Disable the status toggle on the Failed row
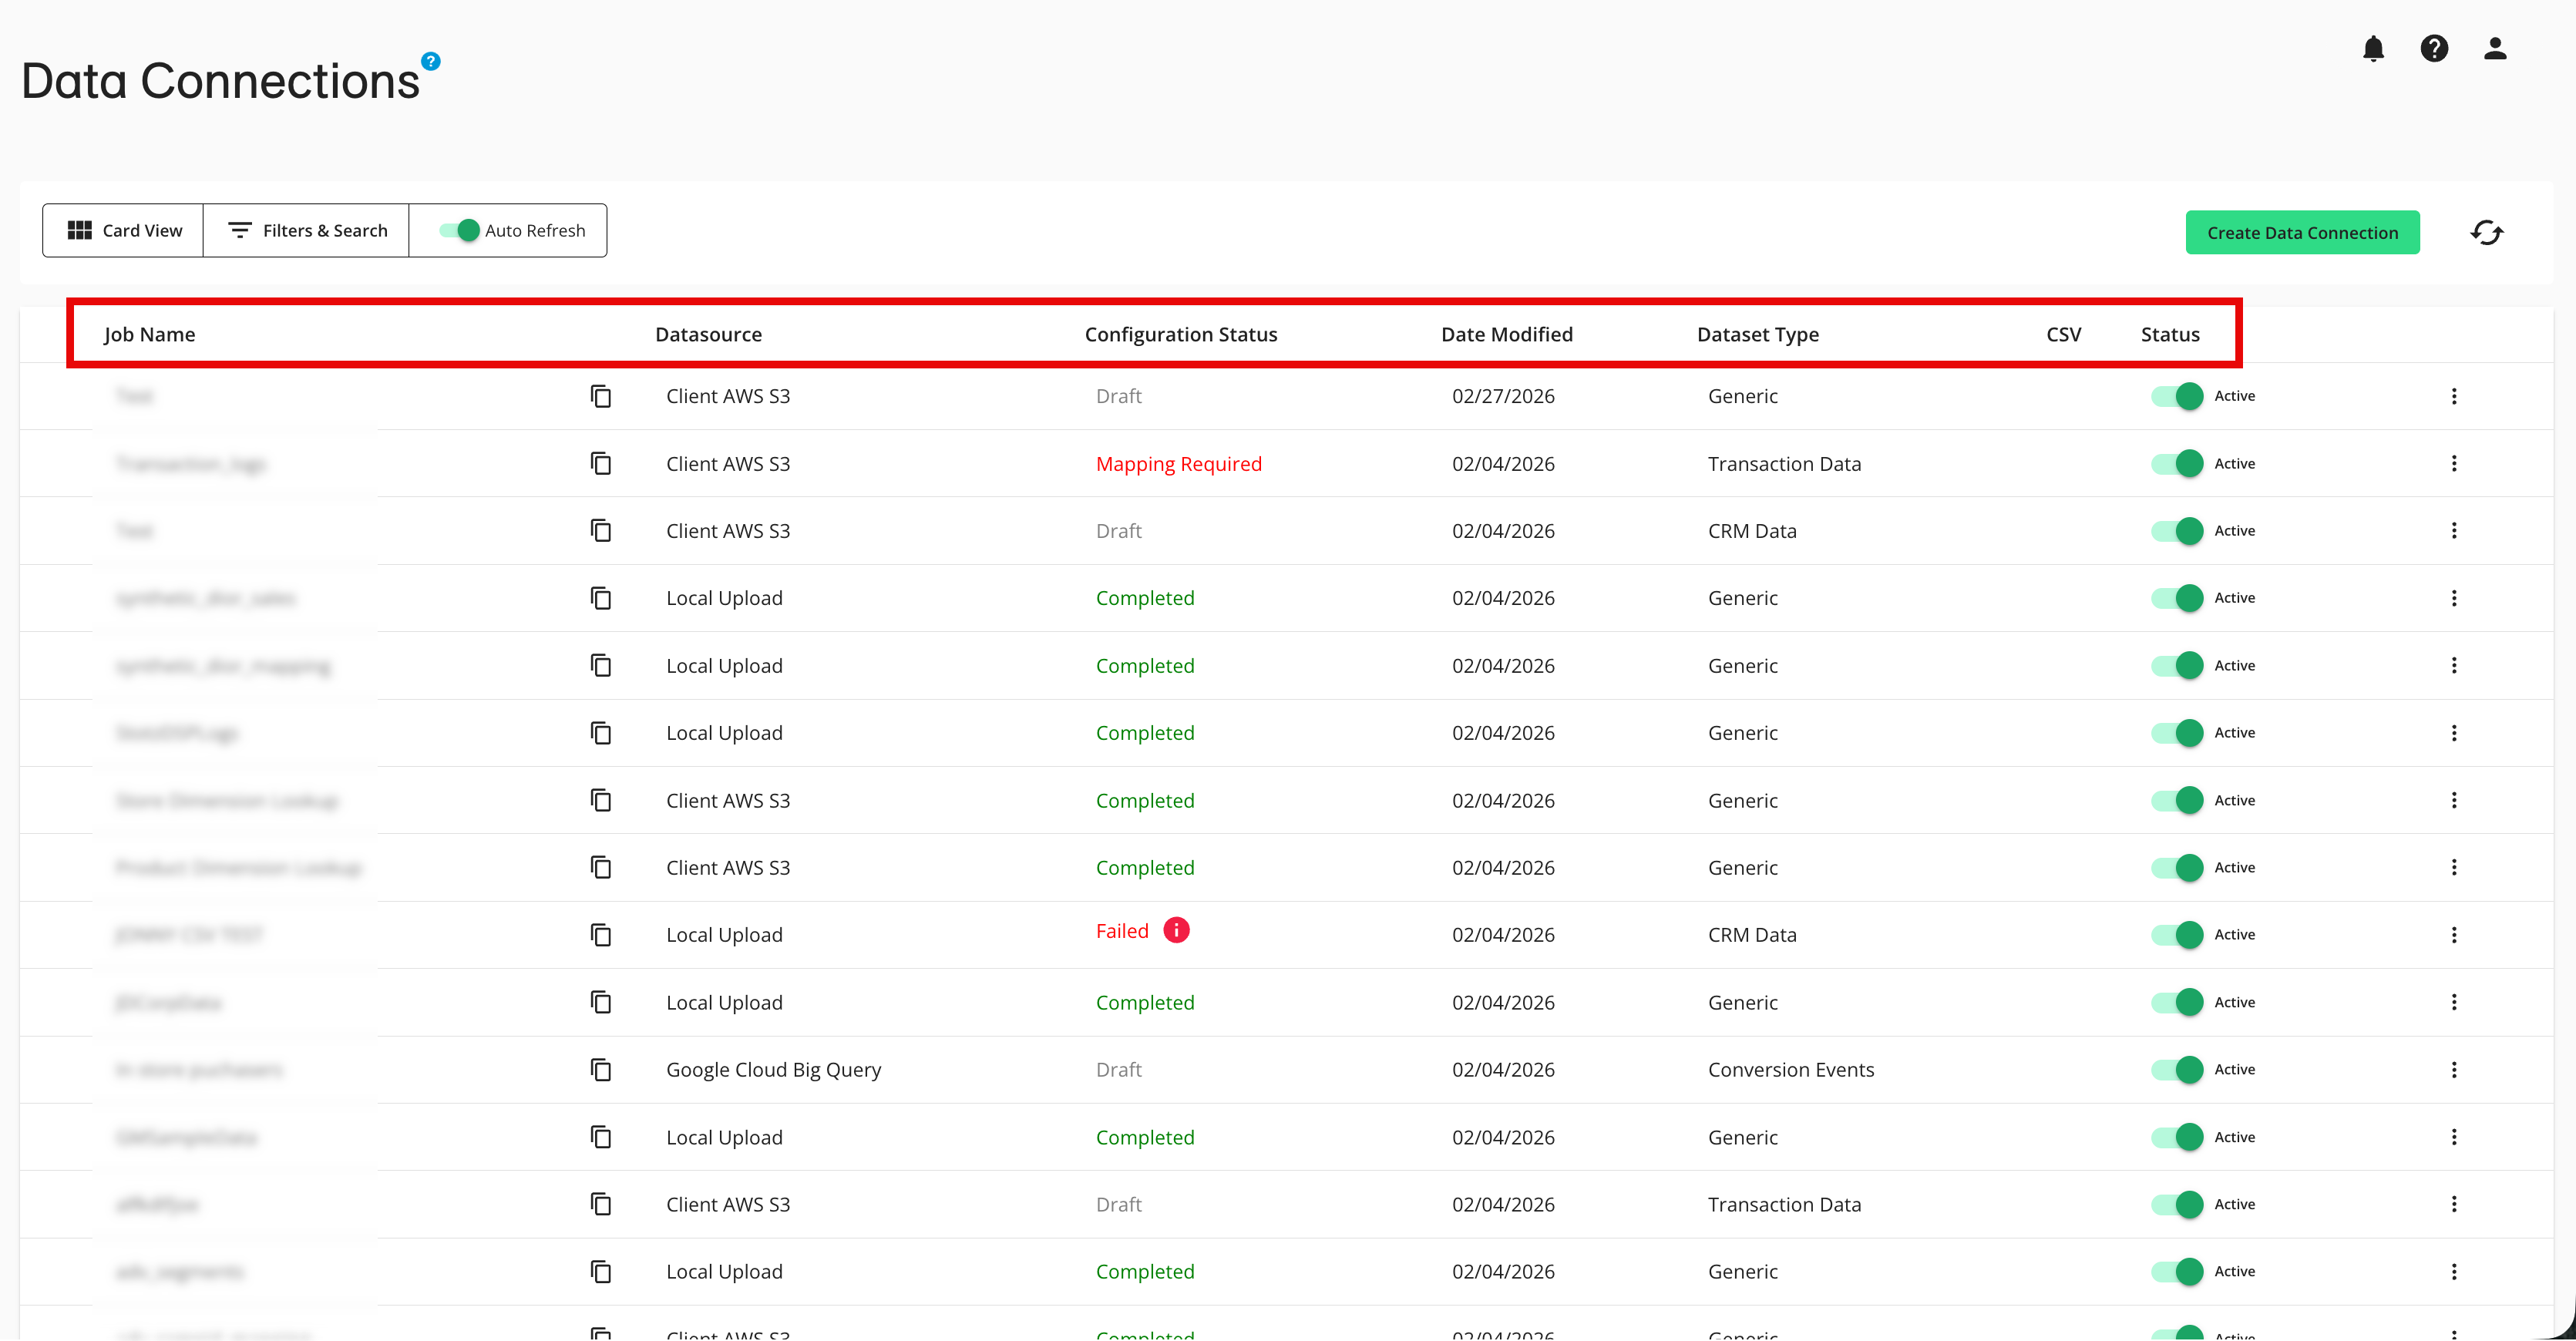Viewport: 2576px width, 1341px height. pos(2178,934)
